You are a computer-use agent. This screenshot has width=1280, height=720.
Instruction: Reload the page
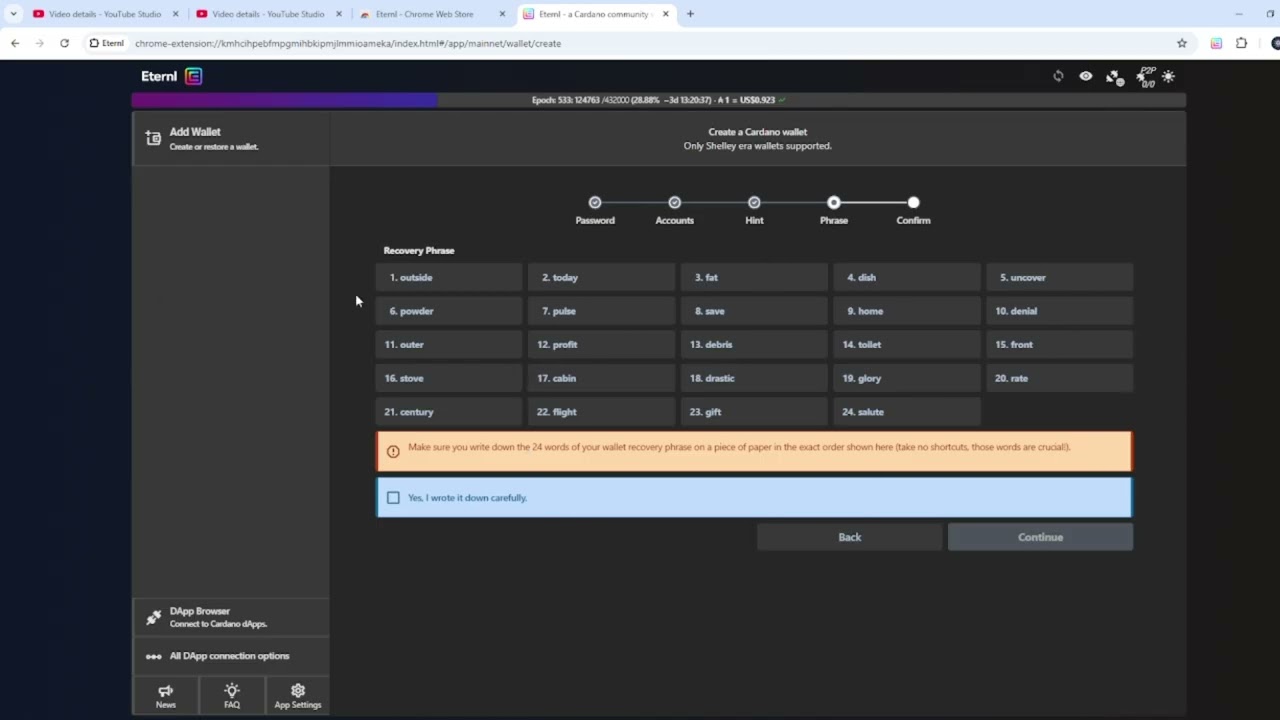click(64, 43)
